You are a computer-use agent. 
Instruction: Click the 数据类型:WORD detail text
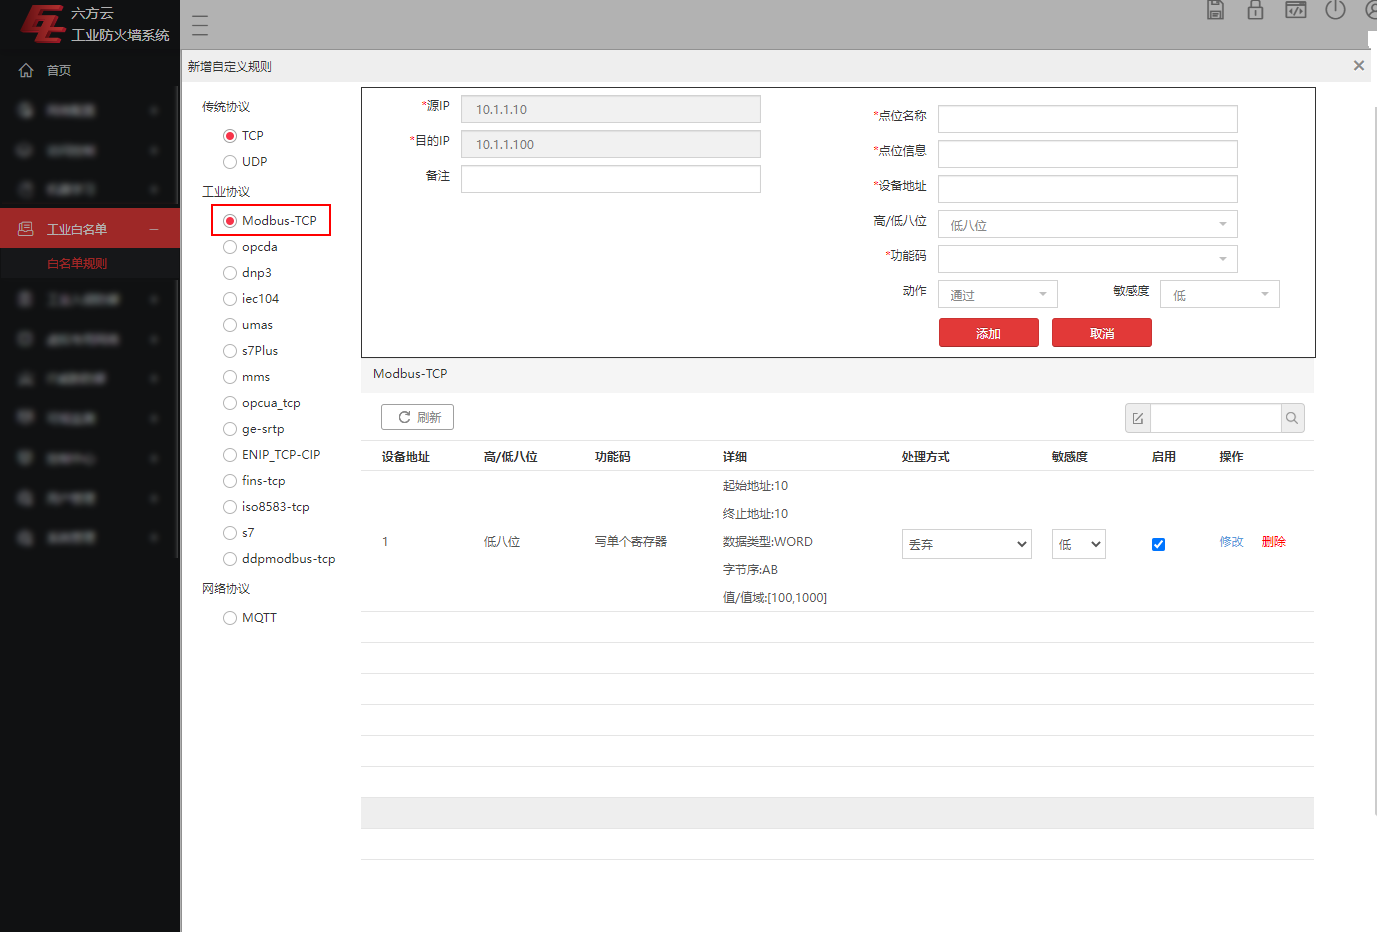(768, 542)
